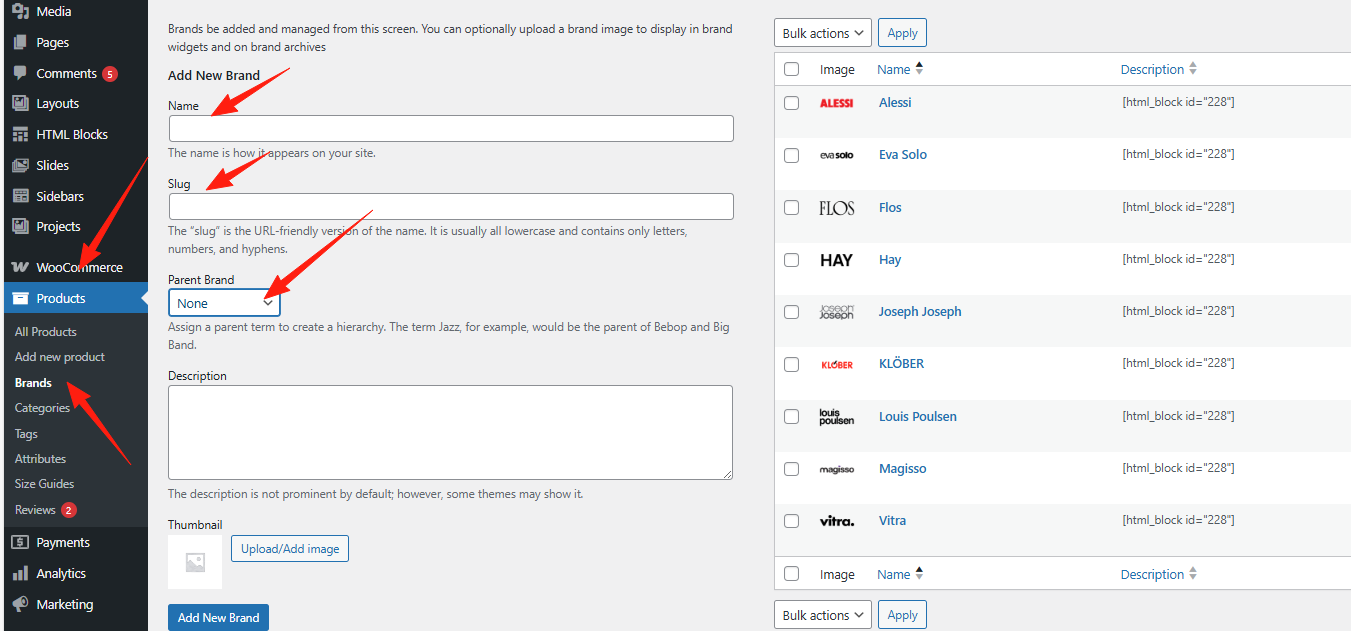Click the Upload/Add image button
Screen dimensions: 1351x631
290,548
